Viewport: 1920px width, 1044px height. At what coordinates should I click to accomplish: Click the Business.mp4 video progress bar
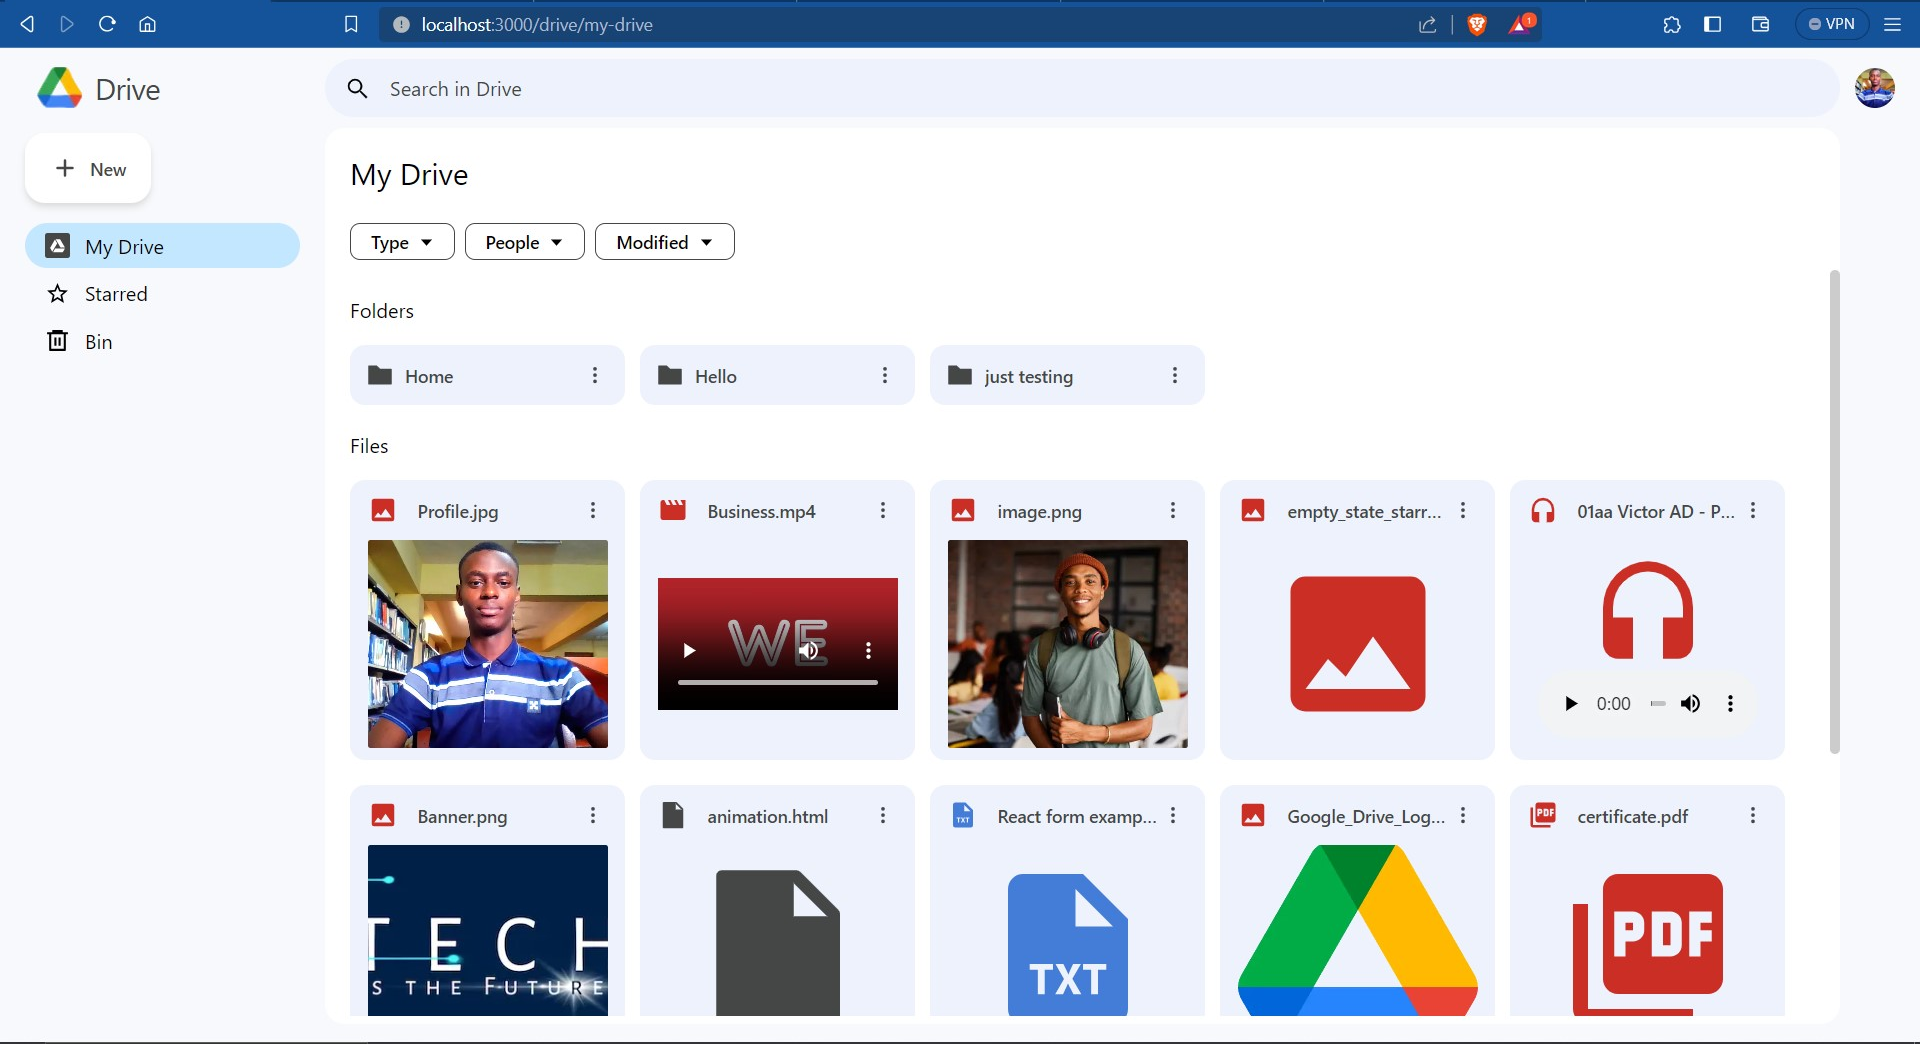point(777,683)
